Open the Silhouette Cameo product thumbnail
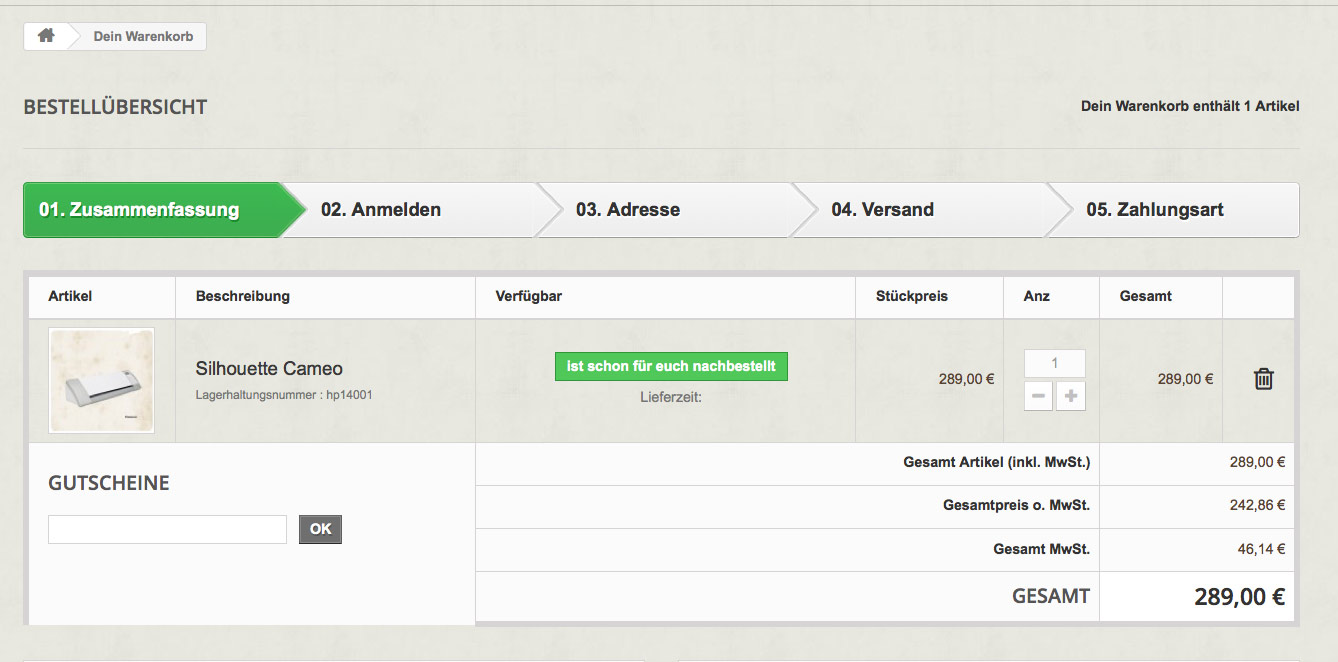This screenshot has height=662, width=1338. (x=101, y=380)
